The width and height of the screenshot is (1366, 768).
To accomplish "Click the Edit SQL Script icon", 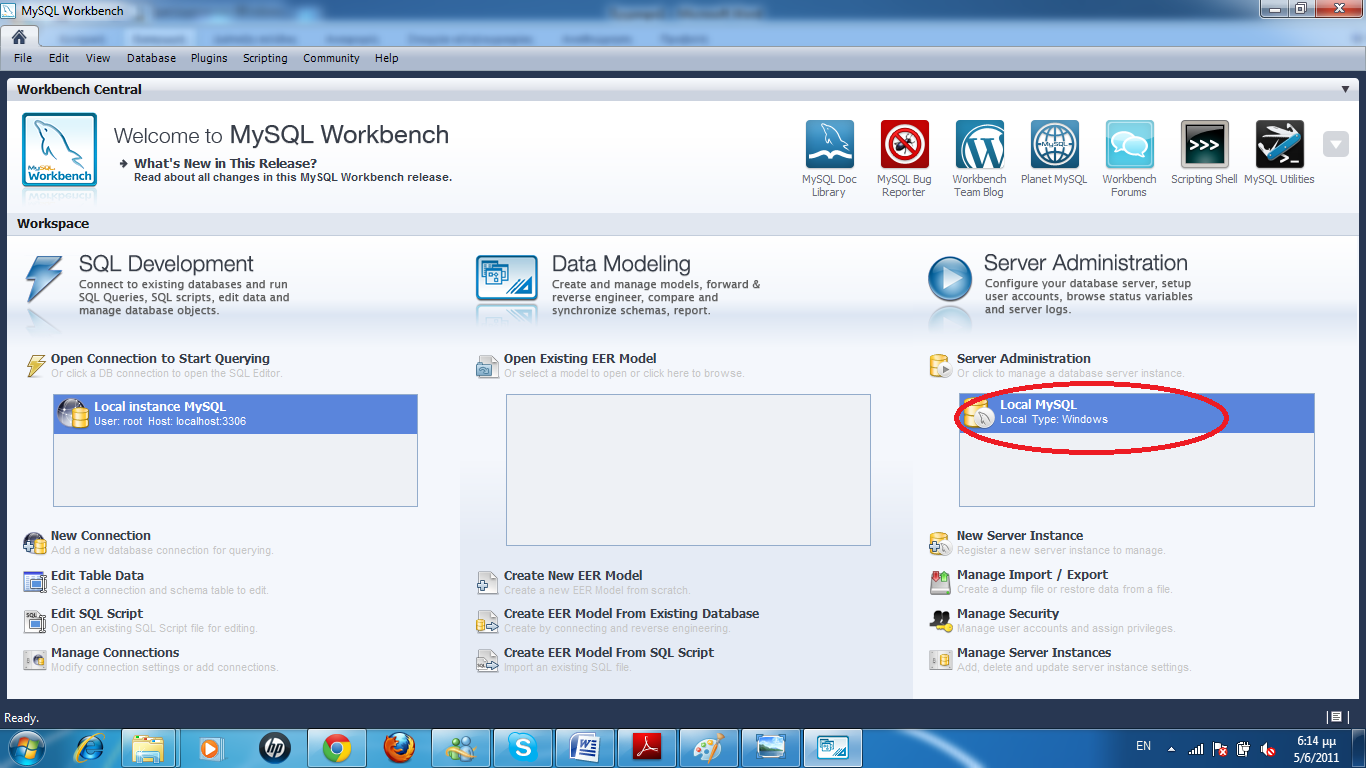I will tap(35, 621).
